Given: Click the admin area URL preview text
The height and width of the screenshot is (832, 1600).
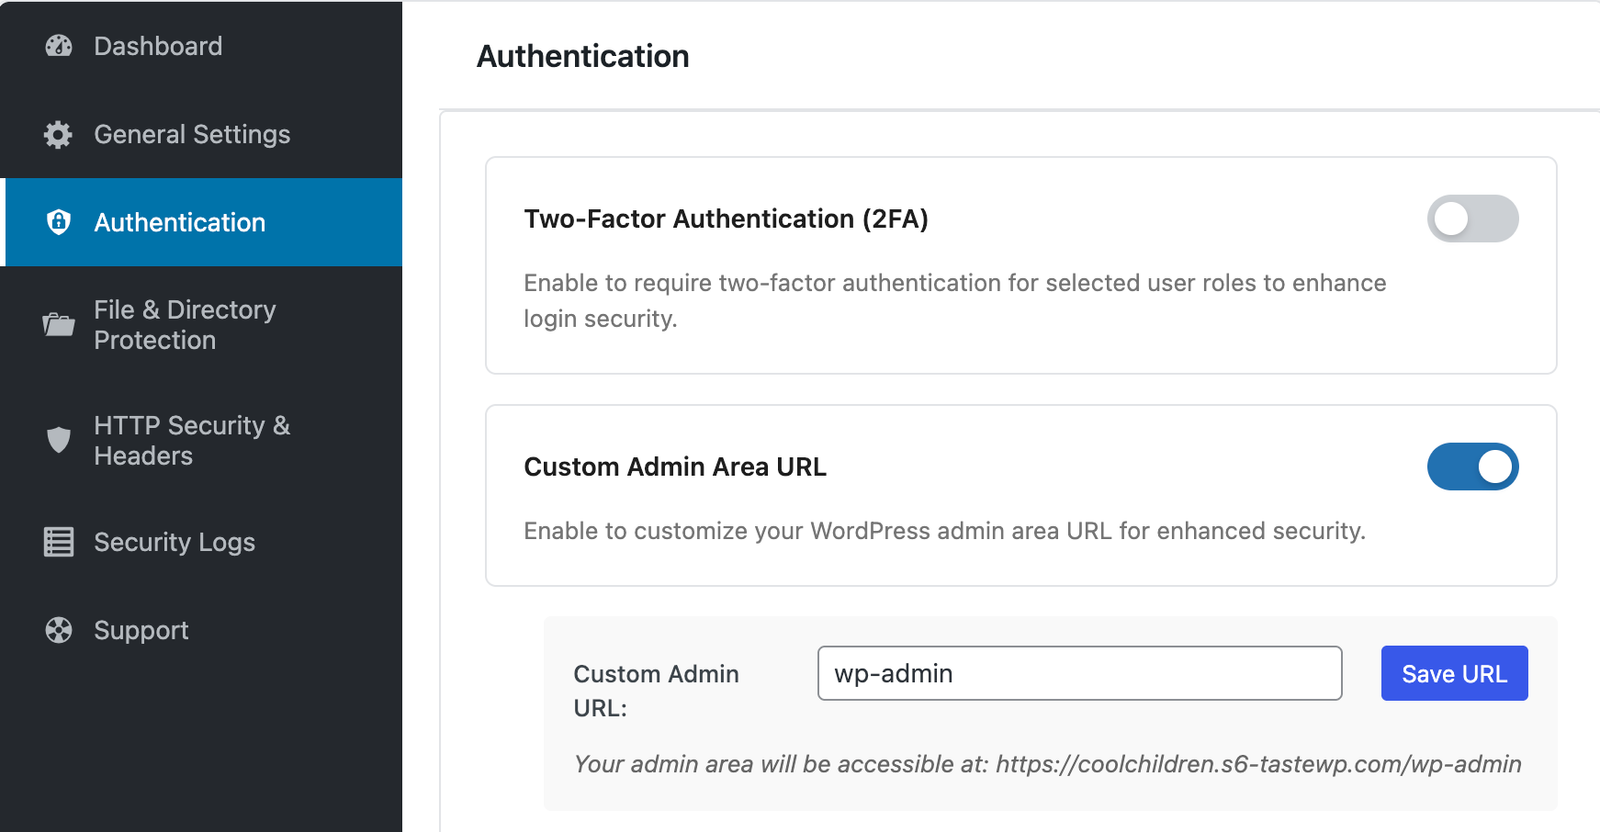Looking at the screenshot, I should pyautogui.click(x=1047, y=764).
